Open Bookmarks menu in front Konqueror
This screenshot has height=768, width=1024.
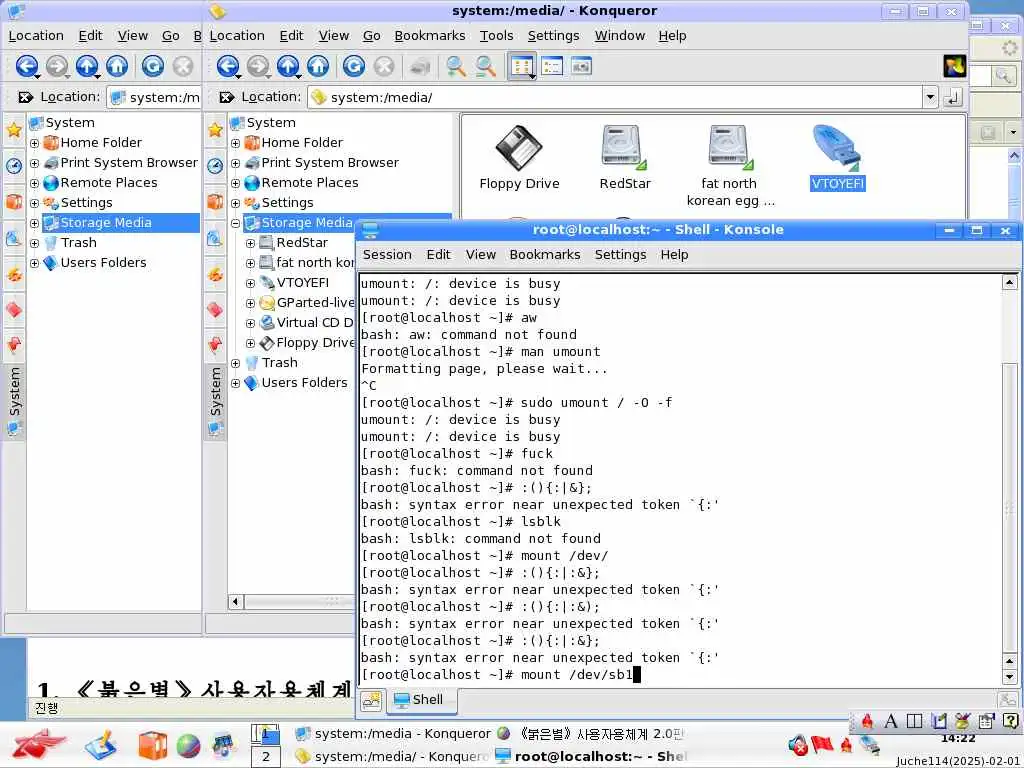click(x=430, y=36)
